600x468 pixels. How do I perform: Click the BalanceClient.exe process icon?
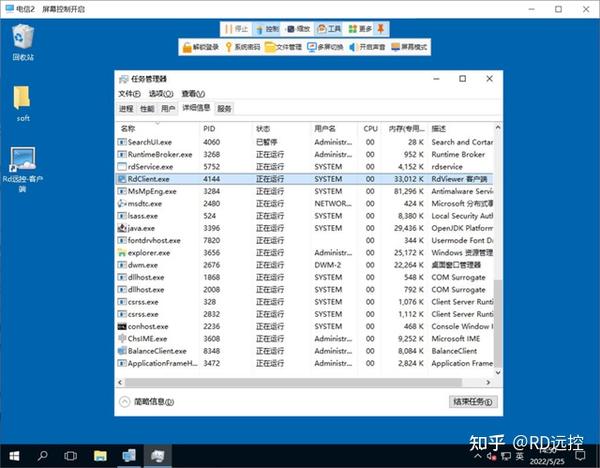pyautogui.click(x=122, y=351)
